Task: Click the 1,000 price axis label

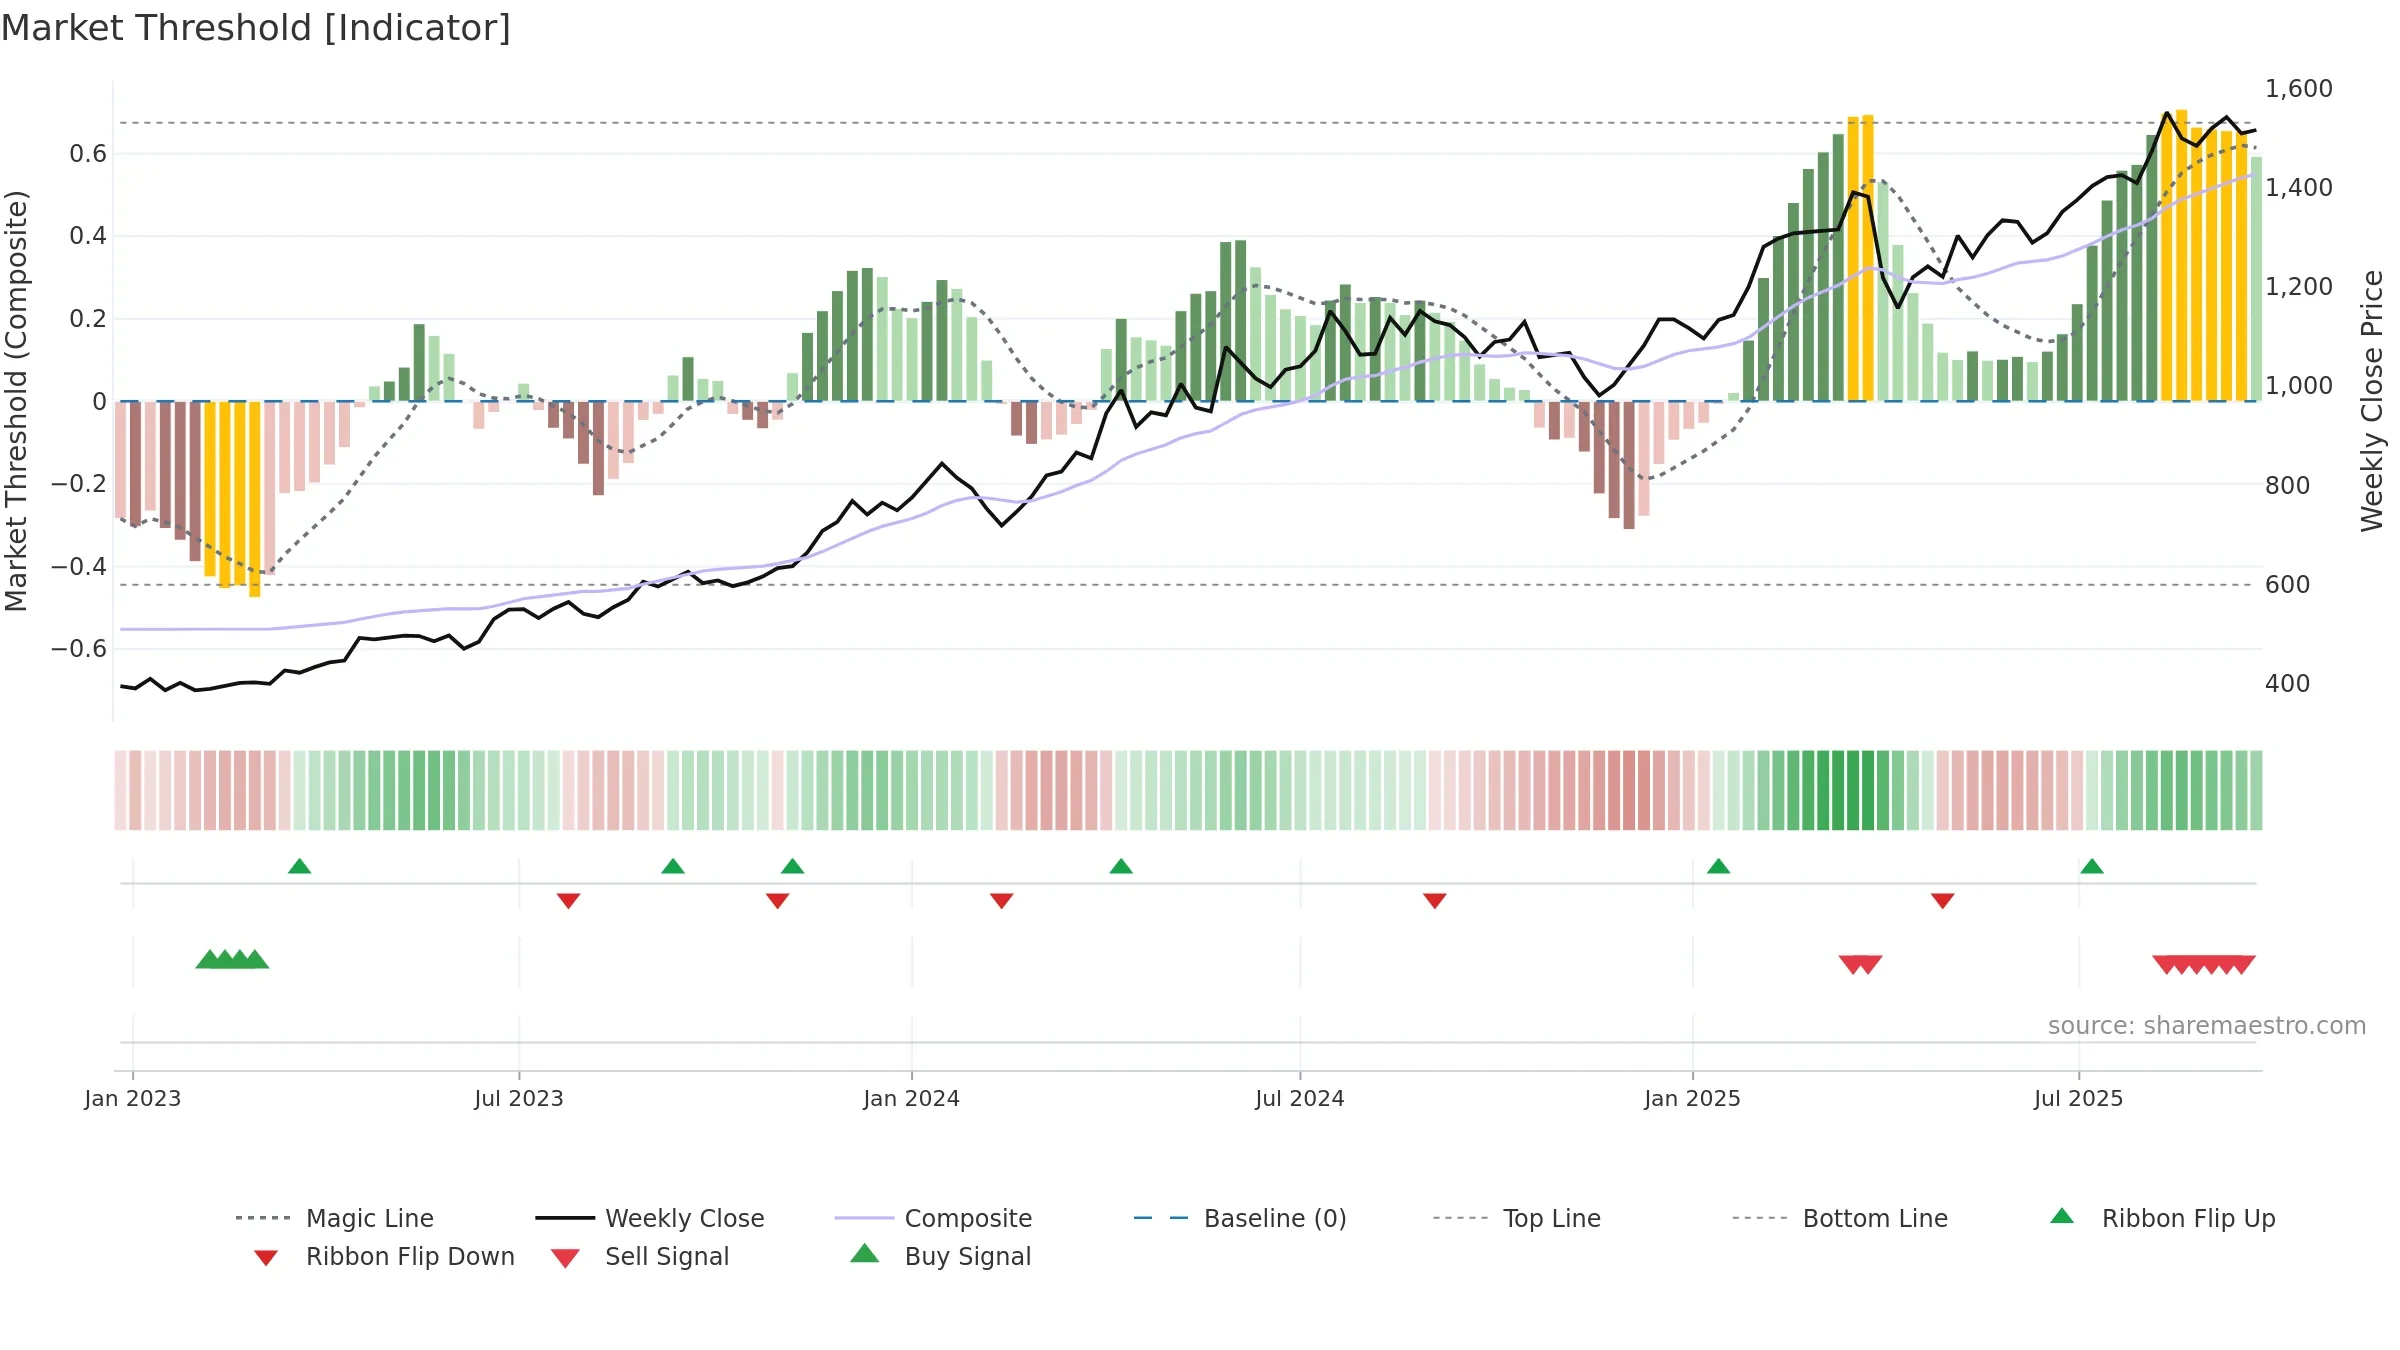Action: point(2299,386)
